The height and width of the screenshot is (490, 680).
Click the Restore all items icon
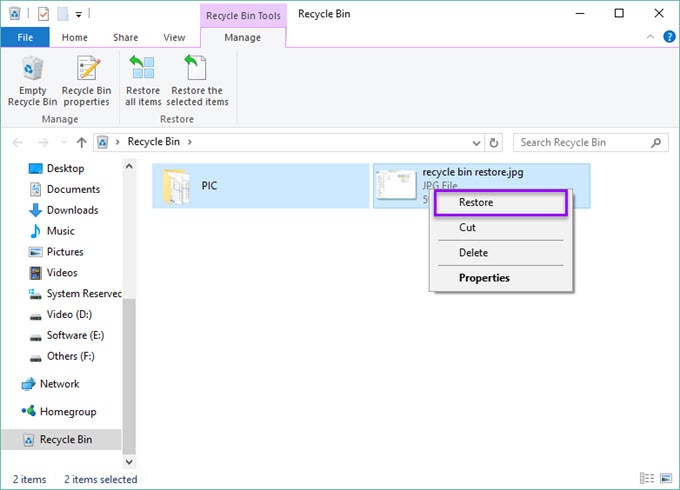(143, 81)
